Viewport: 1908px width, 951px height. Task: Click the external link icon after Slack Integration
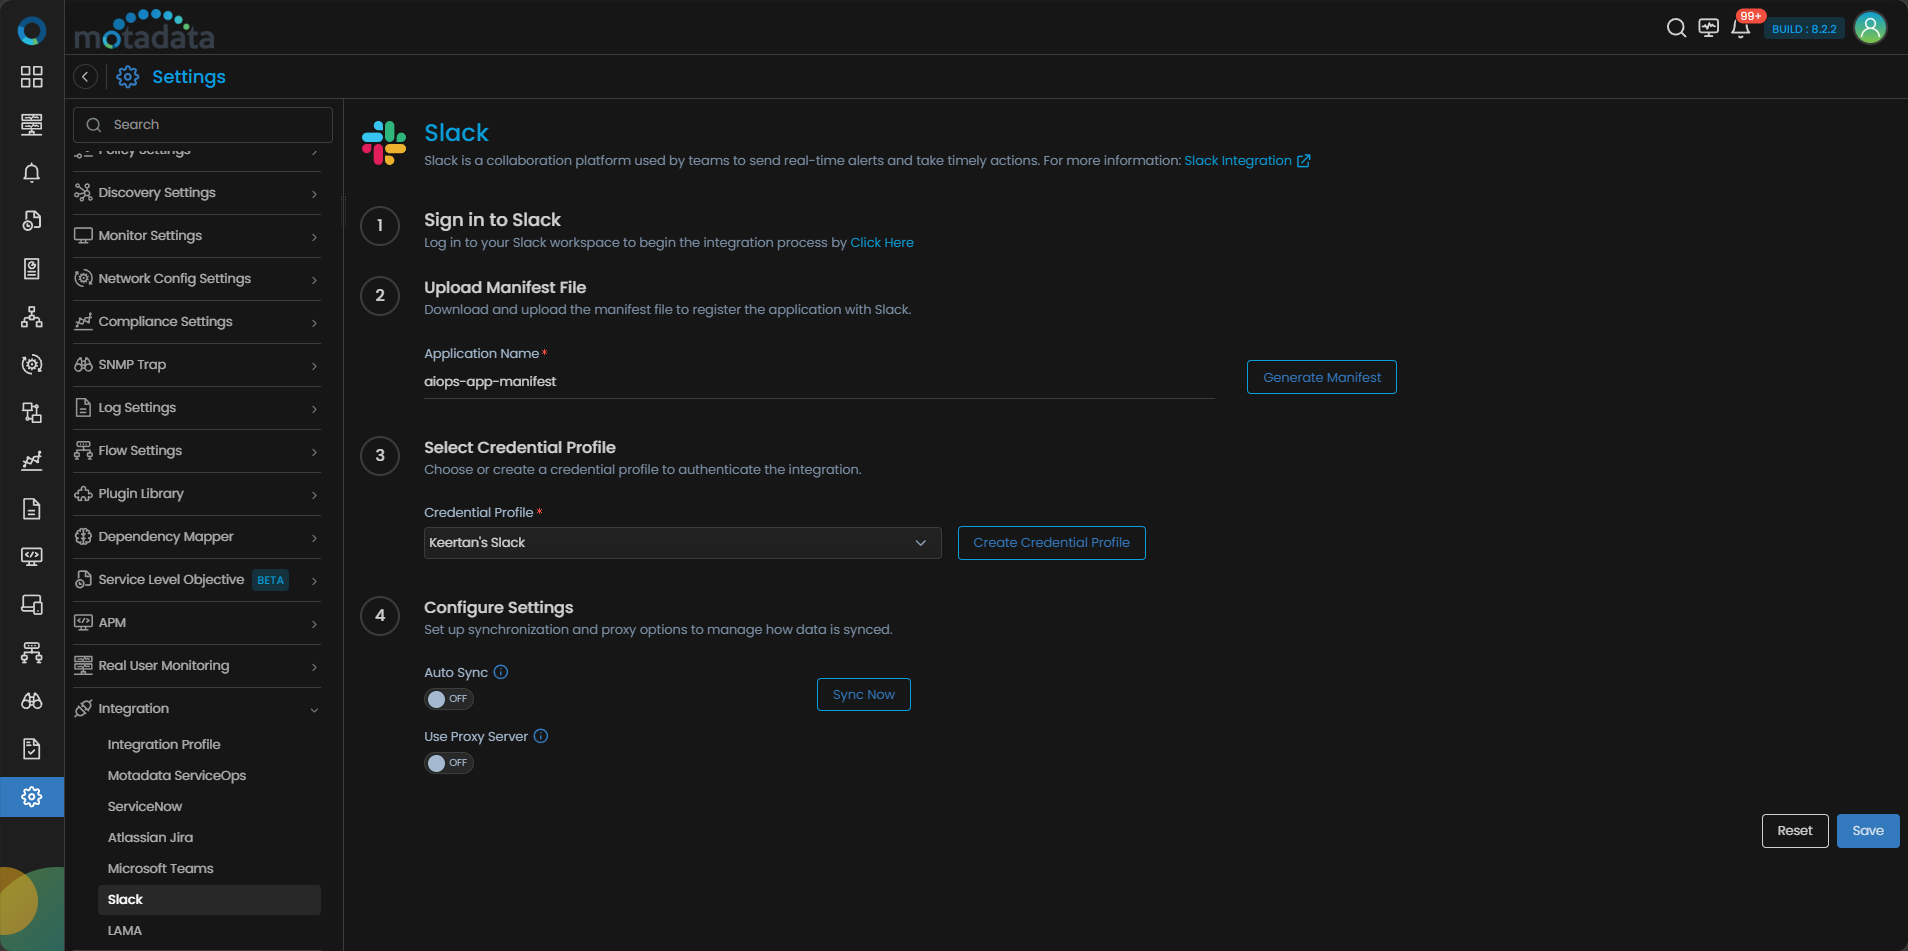(1304, 161)
